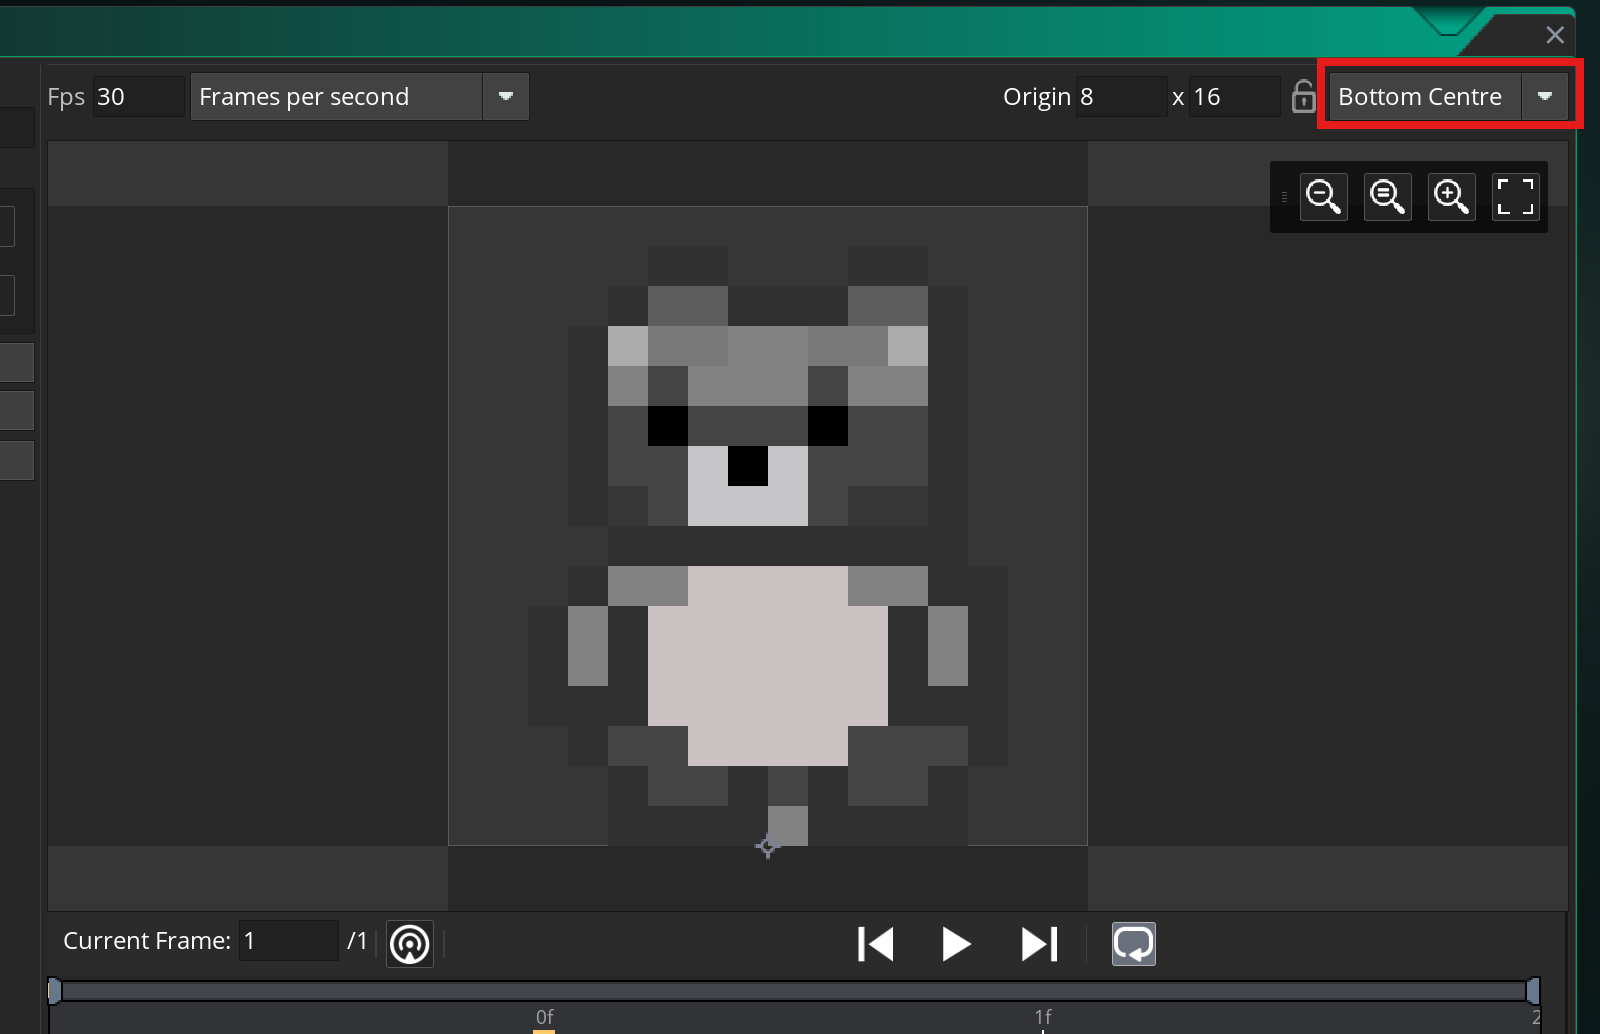Viewport: 1600px width, 1034px height.
Task: Click the broadcast message icon
Action: tap(410, 943)
